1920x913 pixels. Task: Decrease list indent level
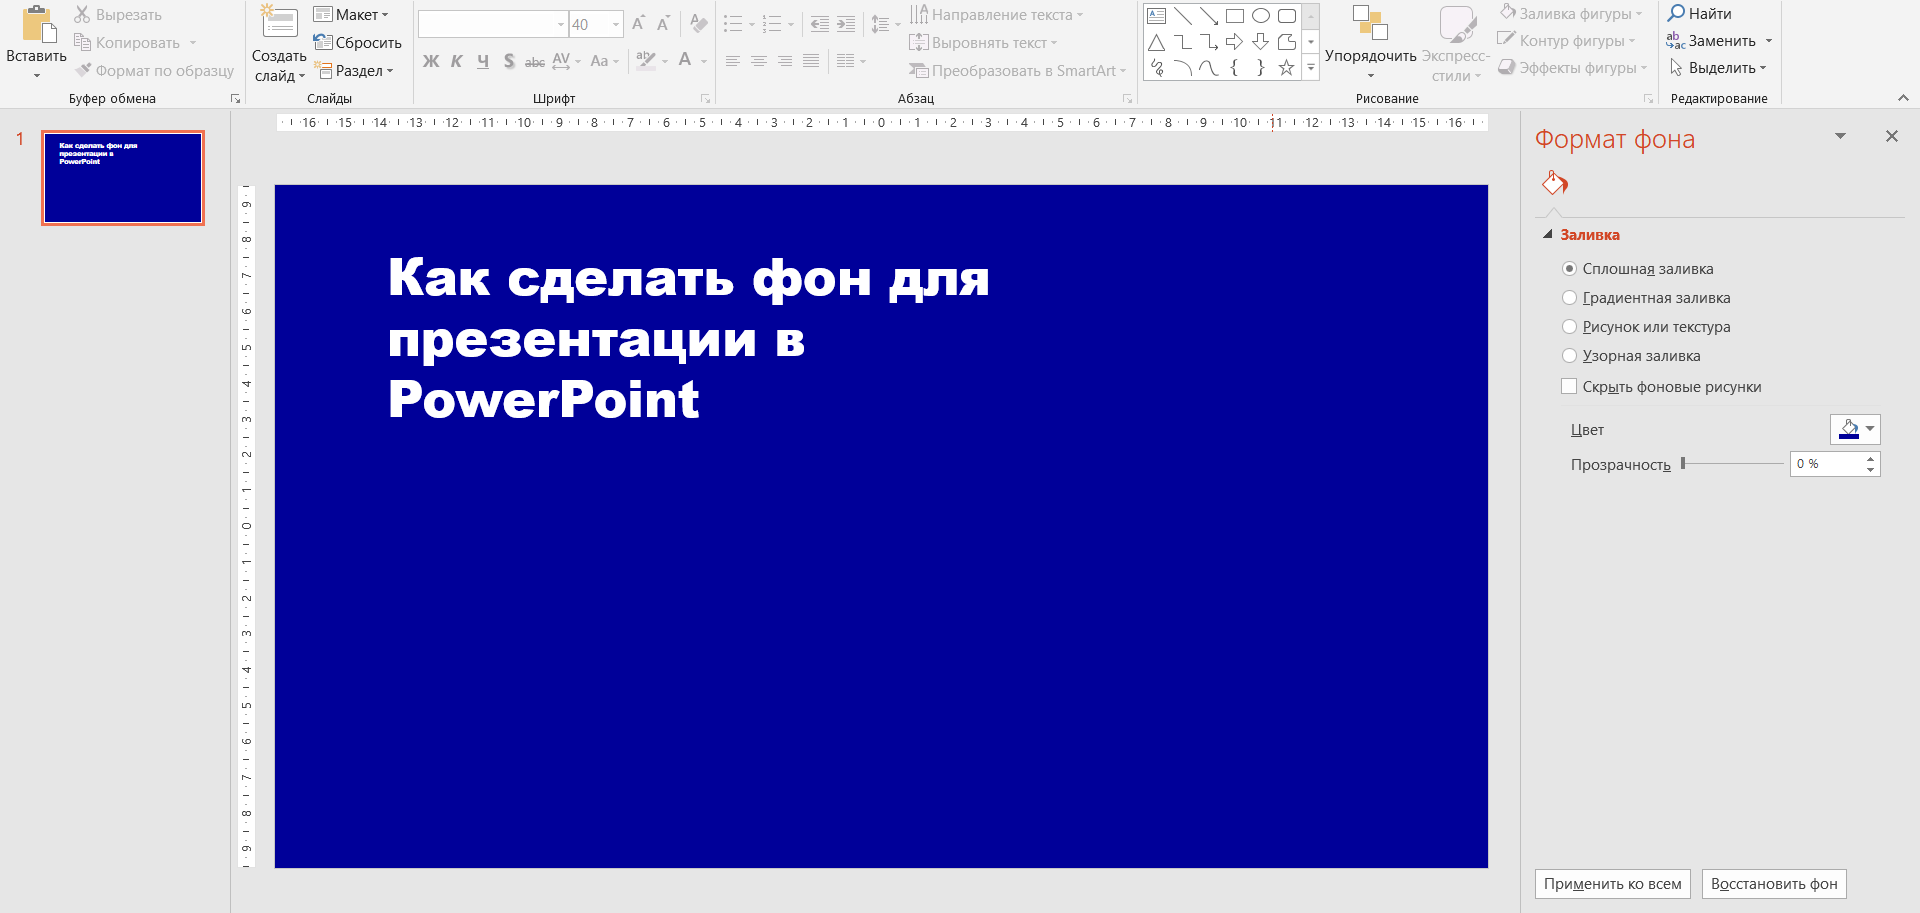820,24
